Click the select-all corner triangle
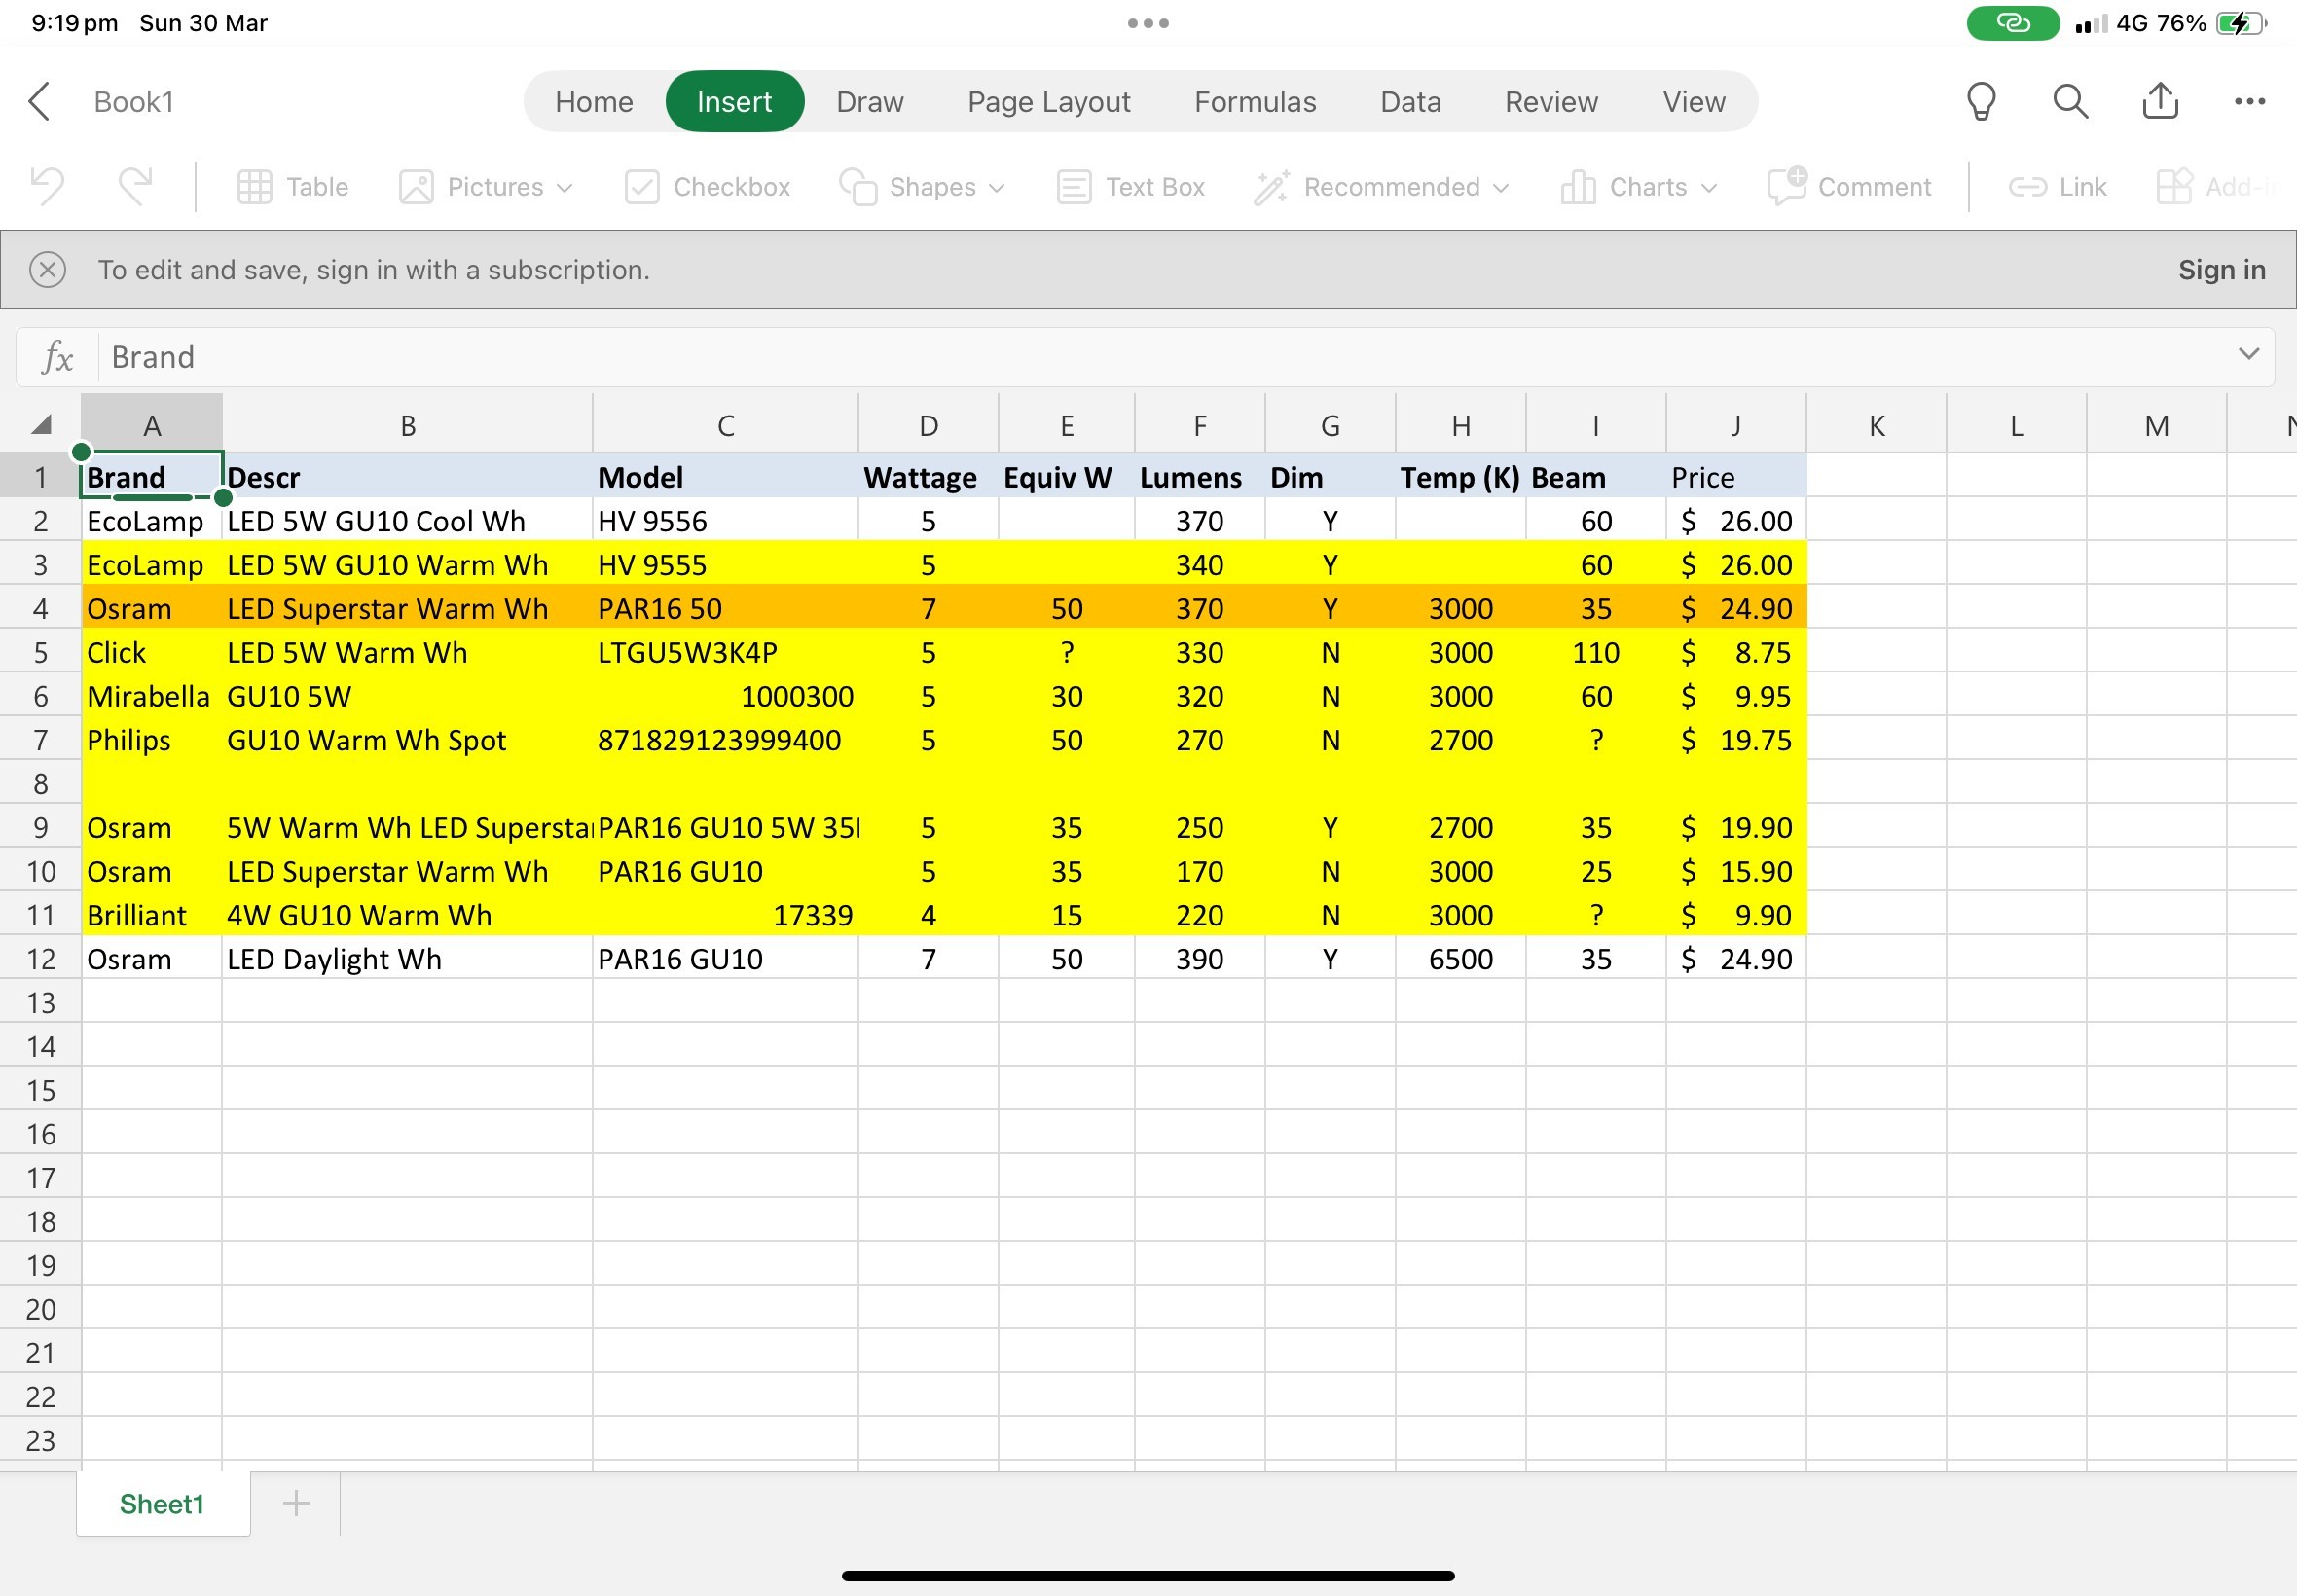 41,425
